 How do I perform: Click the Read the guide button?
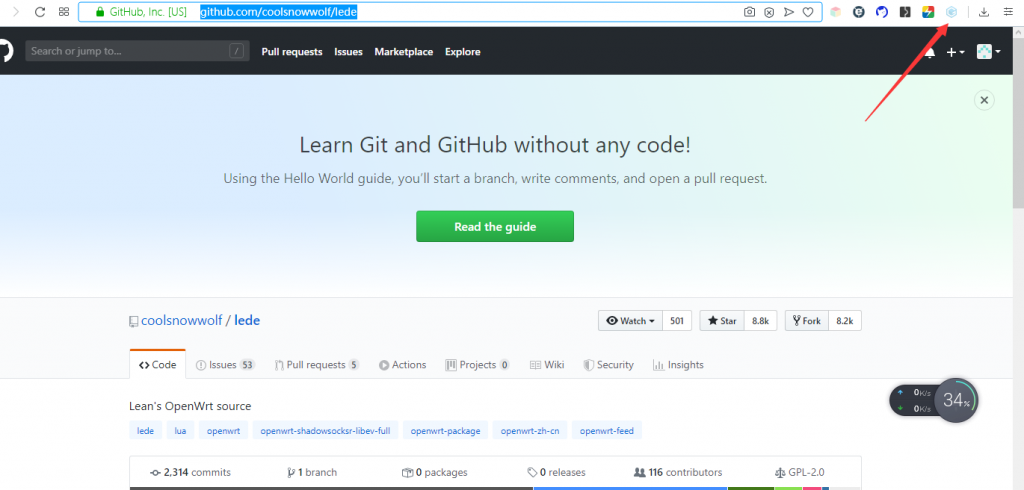pyautogui.click(x=495, y=227)
